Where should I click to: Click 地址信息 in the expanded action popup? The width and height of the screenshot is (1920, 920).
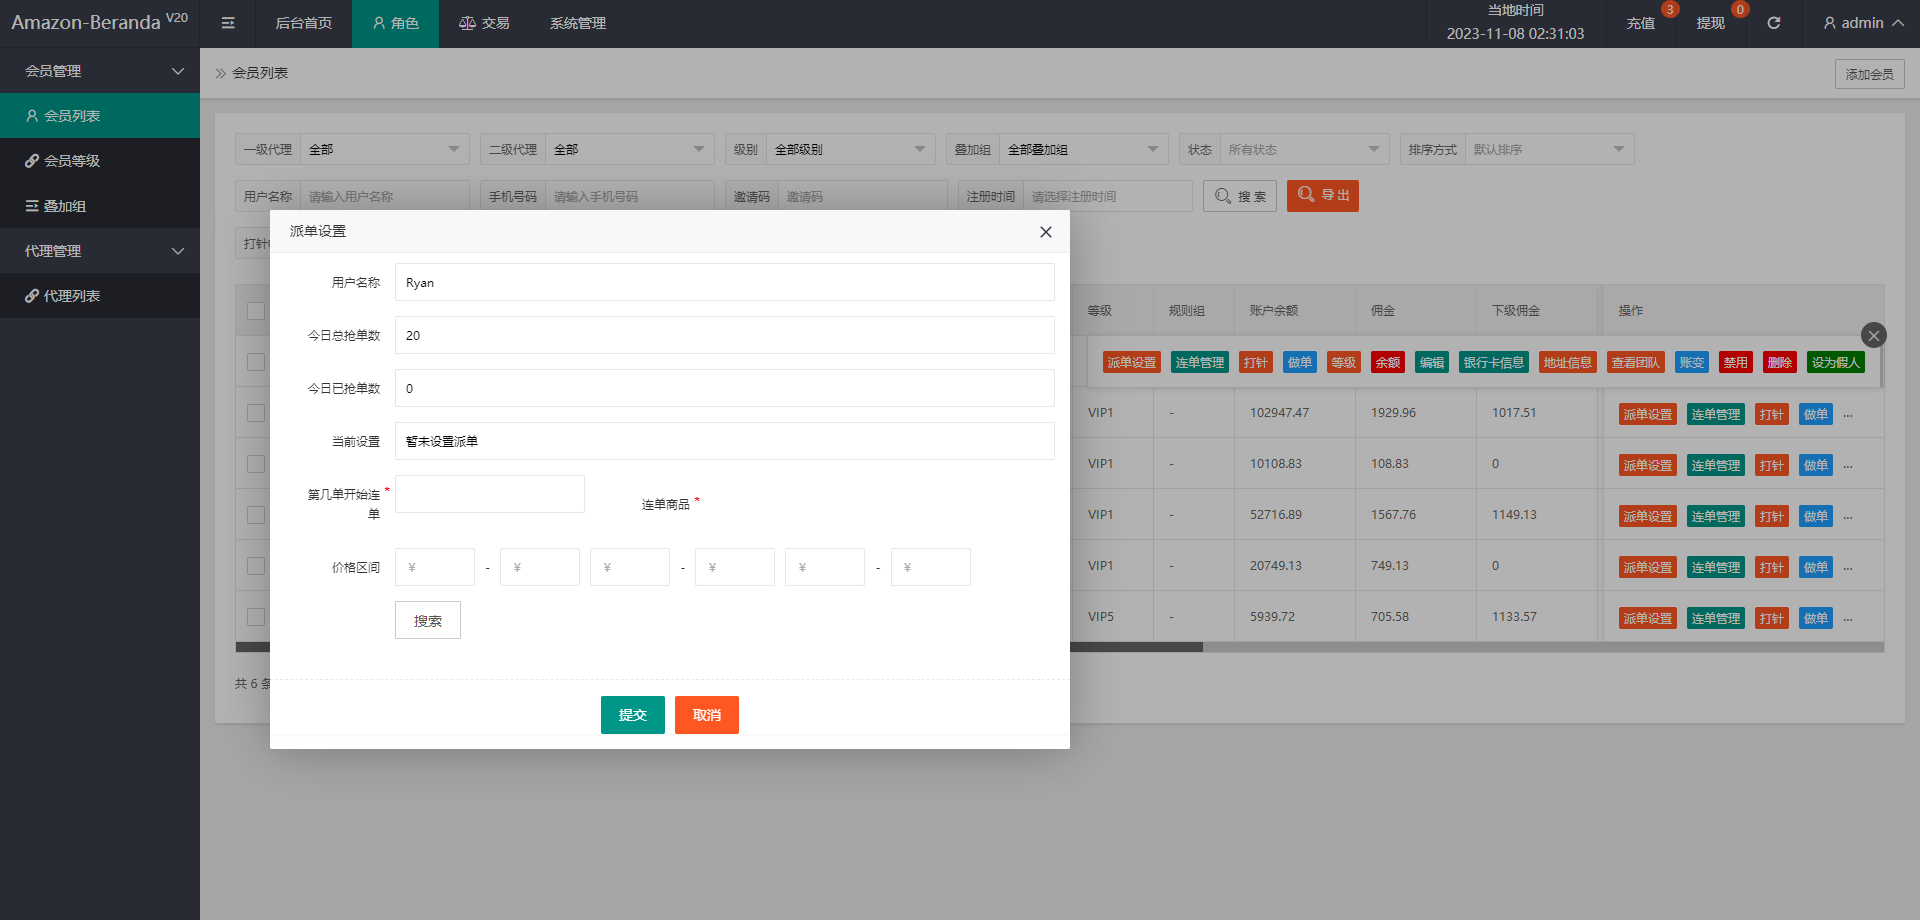pyautogui.click(x=1568, y=362)
